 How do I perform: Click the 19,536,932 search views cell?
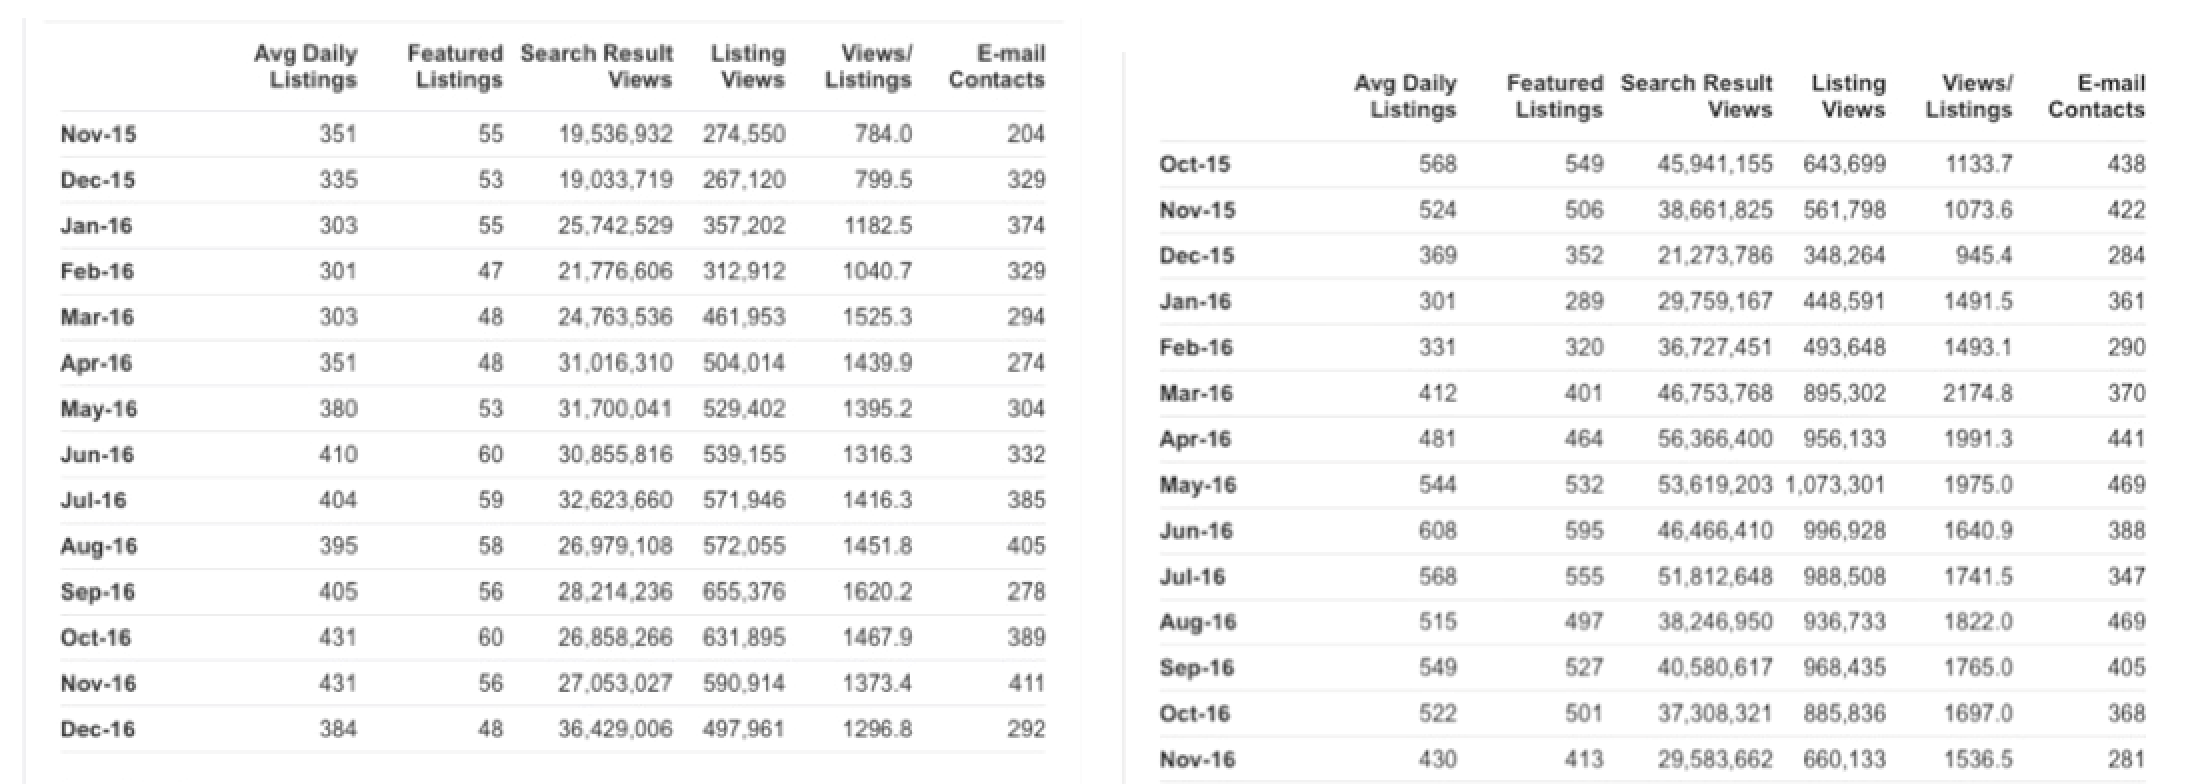coord(615,134)
